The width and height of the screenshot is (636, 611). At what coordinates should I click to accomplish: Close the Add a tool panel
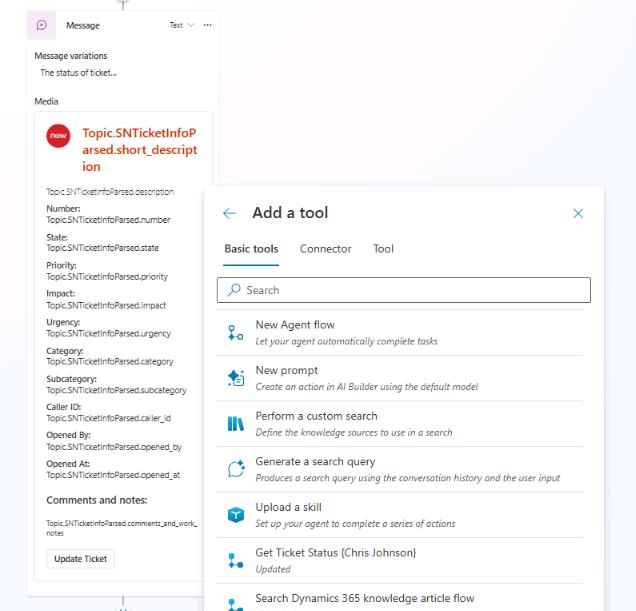pyautogui.click(x=577, y=213)
